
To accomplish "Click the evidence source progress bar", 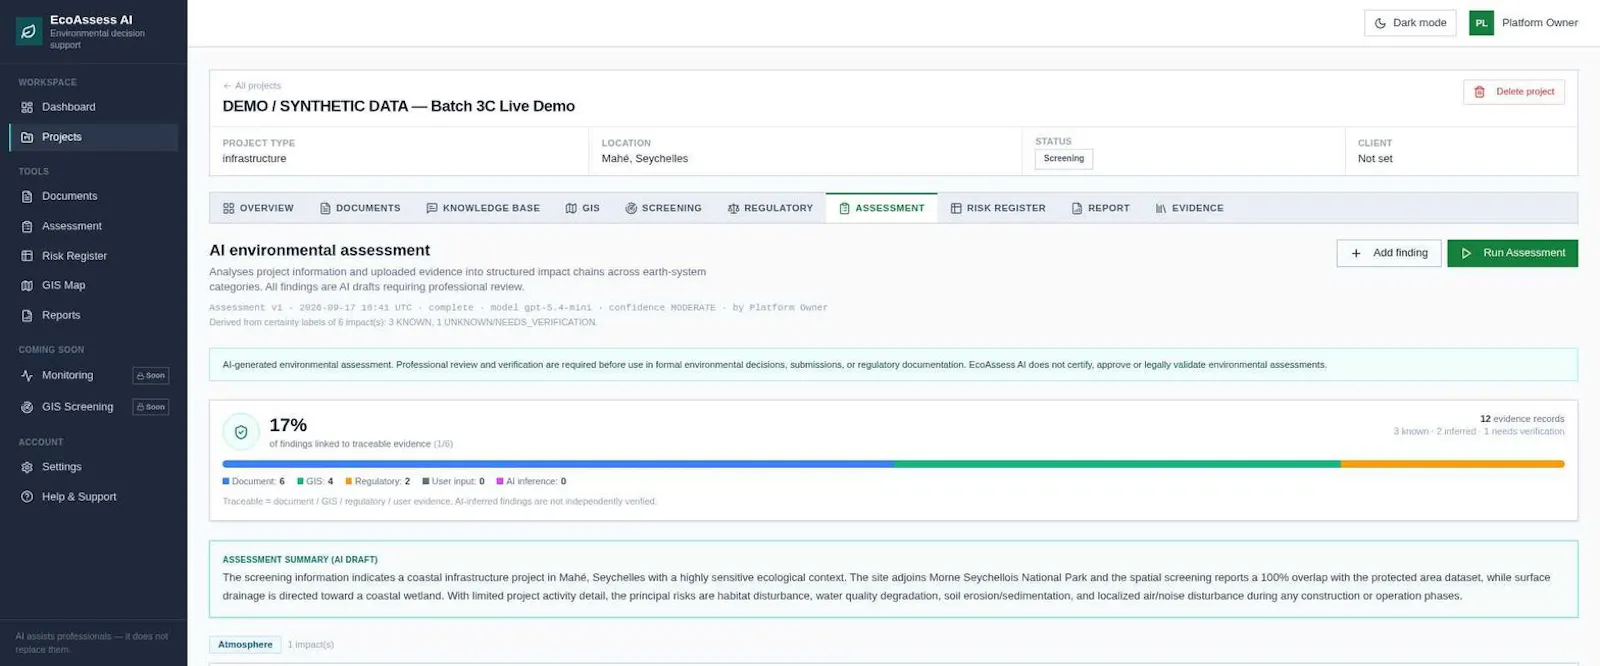I will (x=893, y=464).
